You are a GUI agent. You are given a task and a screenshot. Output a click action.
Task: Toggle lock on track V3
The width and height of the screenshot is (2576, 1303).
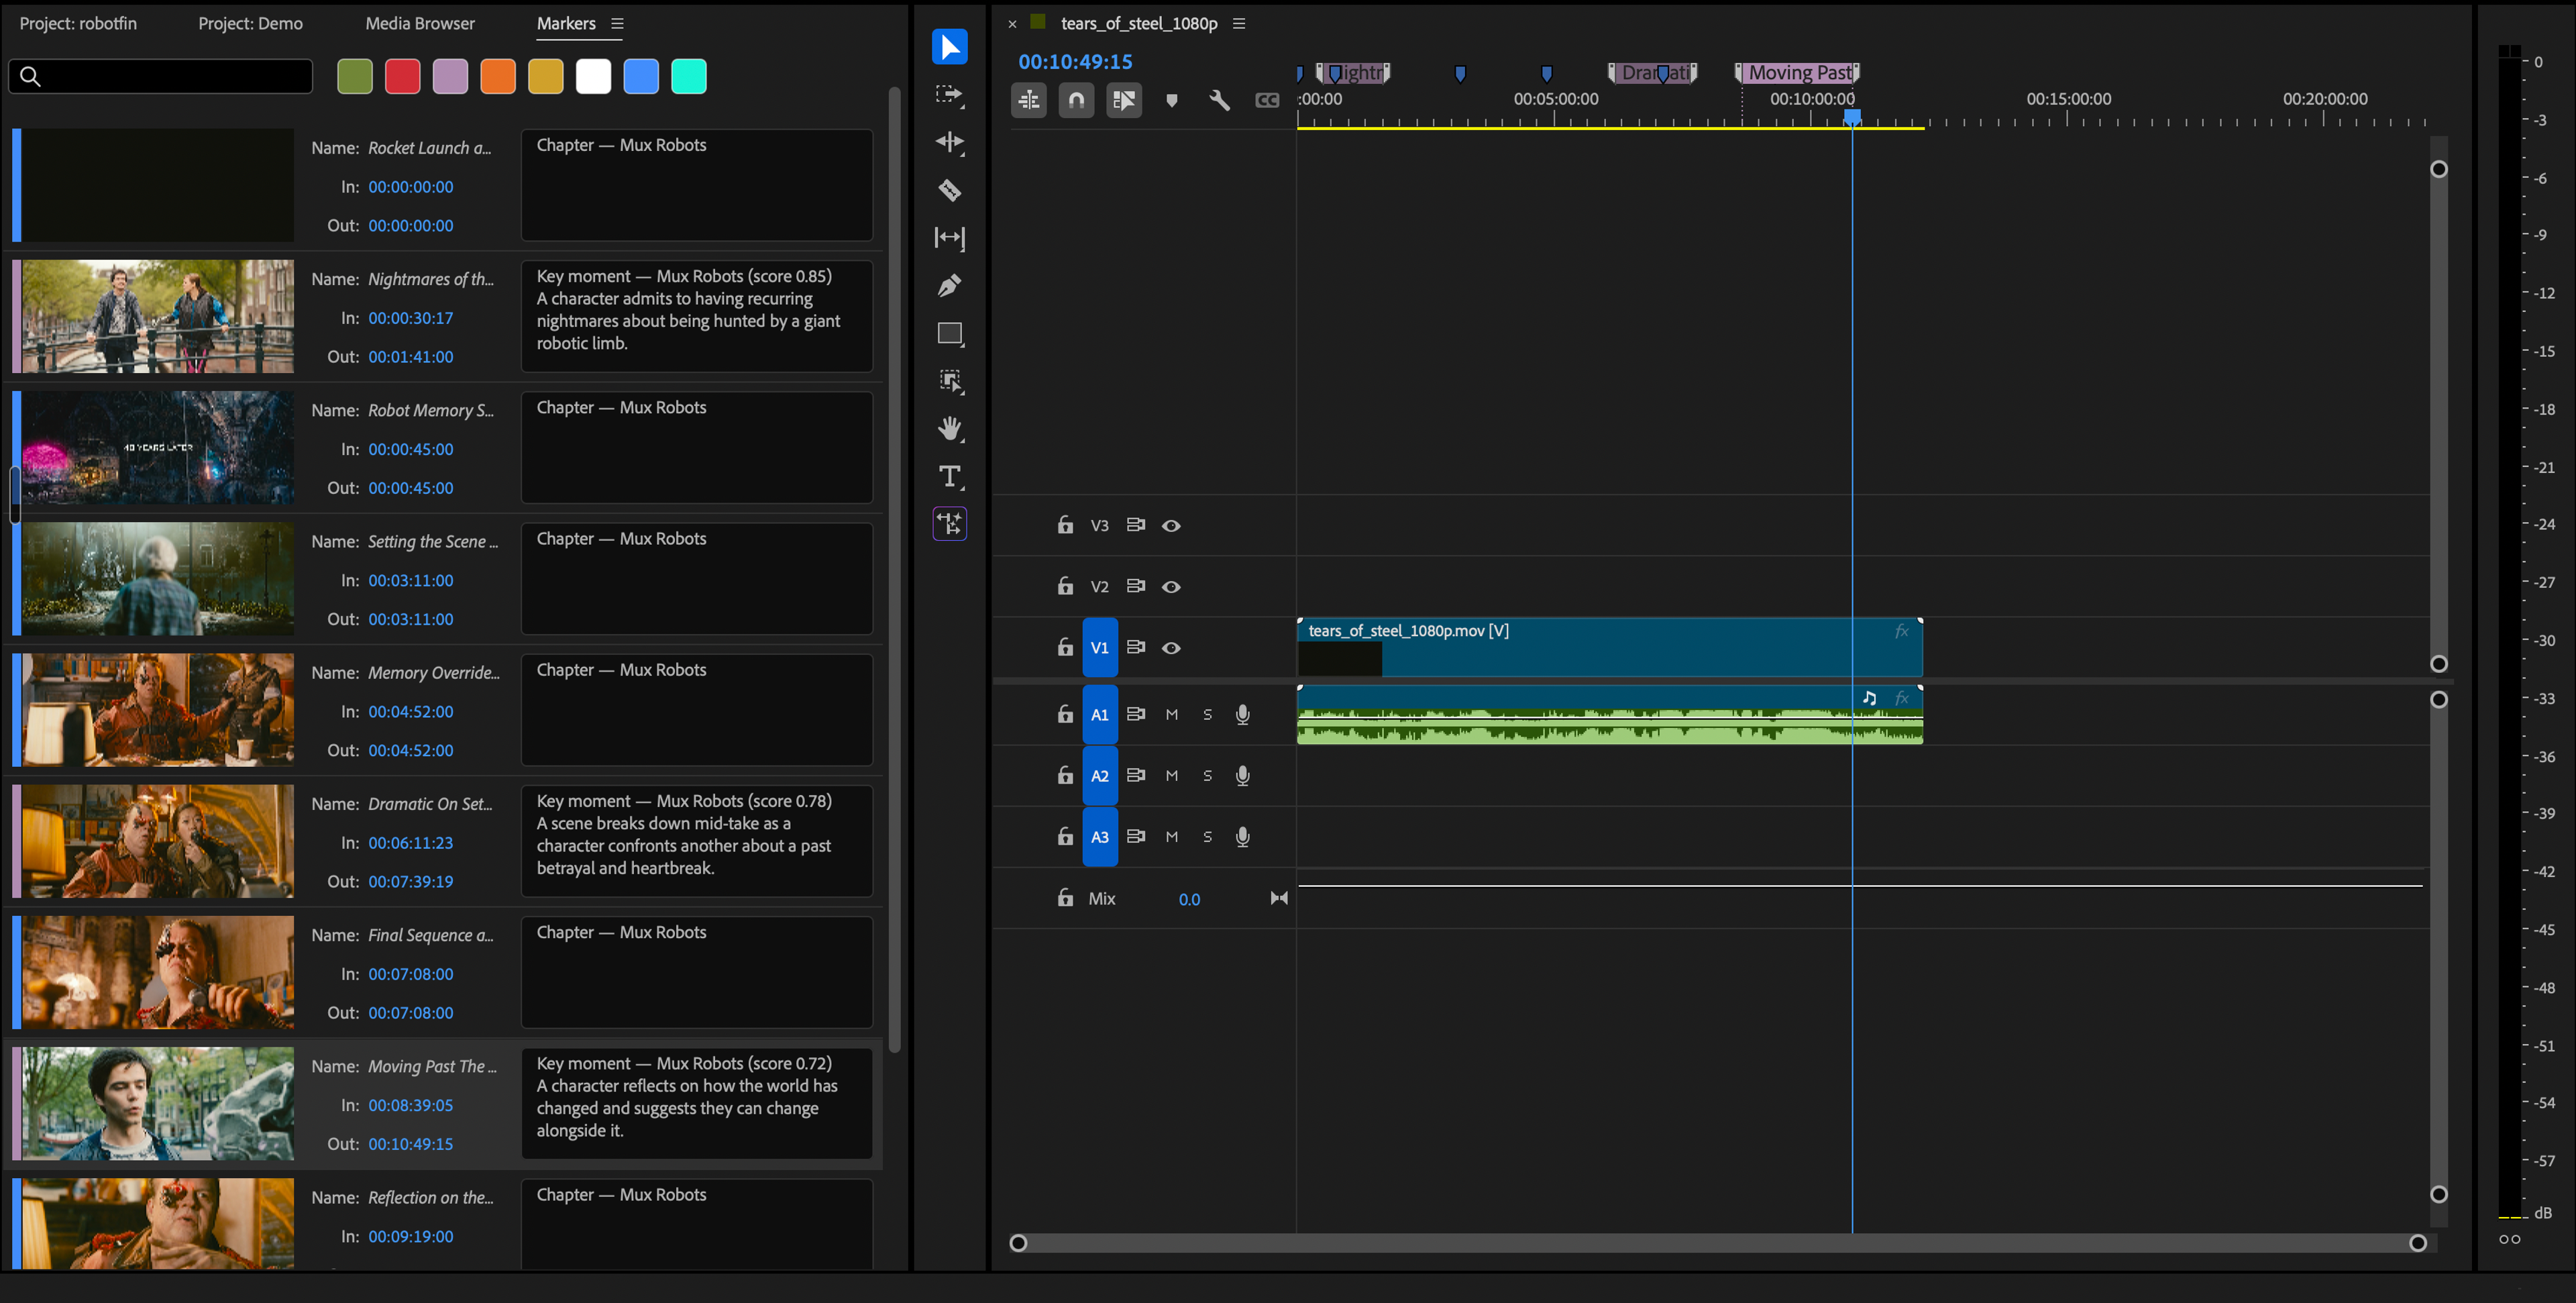(1065, 525)
